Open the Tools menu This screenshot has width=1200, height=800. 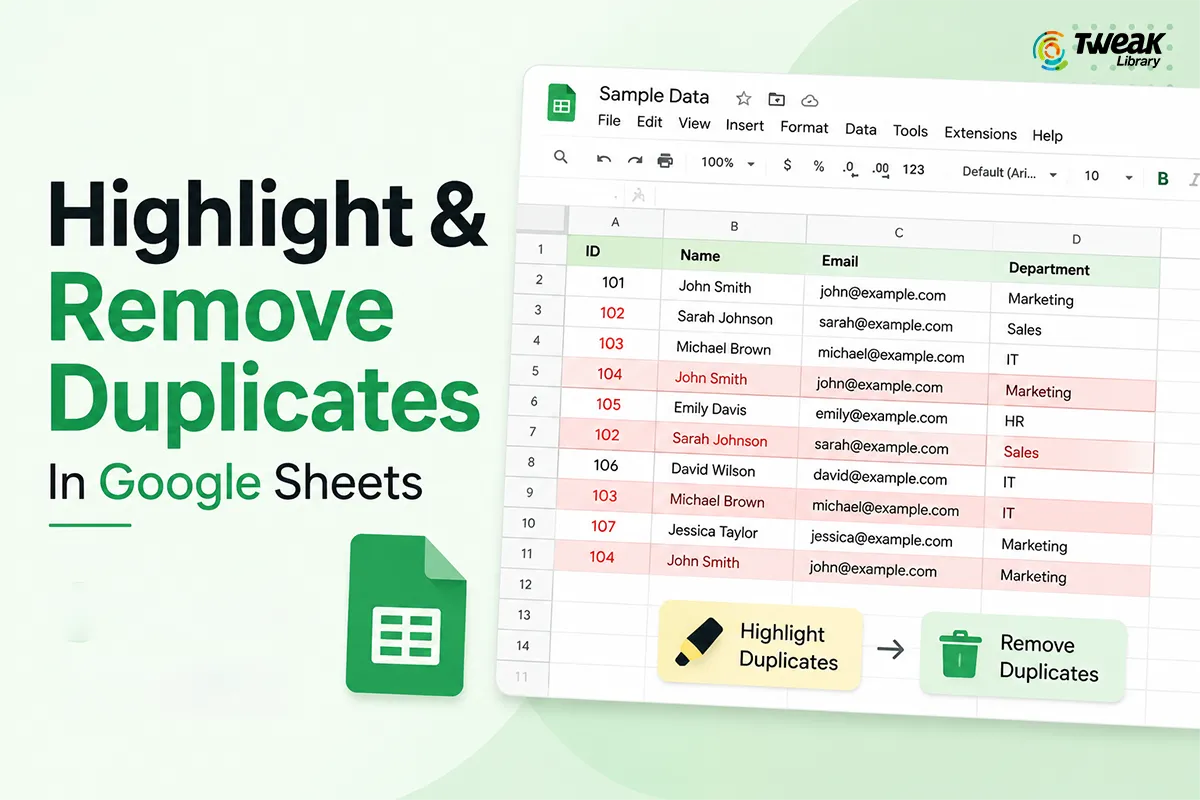pyautogui.click(x=910, y=131)
